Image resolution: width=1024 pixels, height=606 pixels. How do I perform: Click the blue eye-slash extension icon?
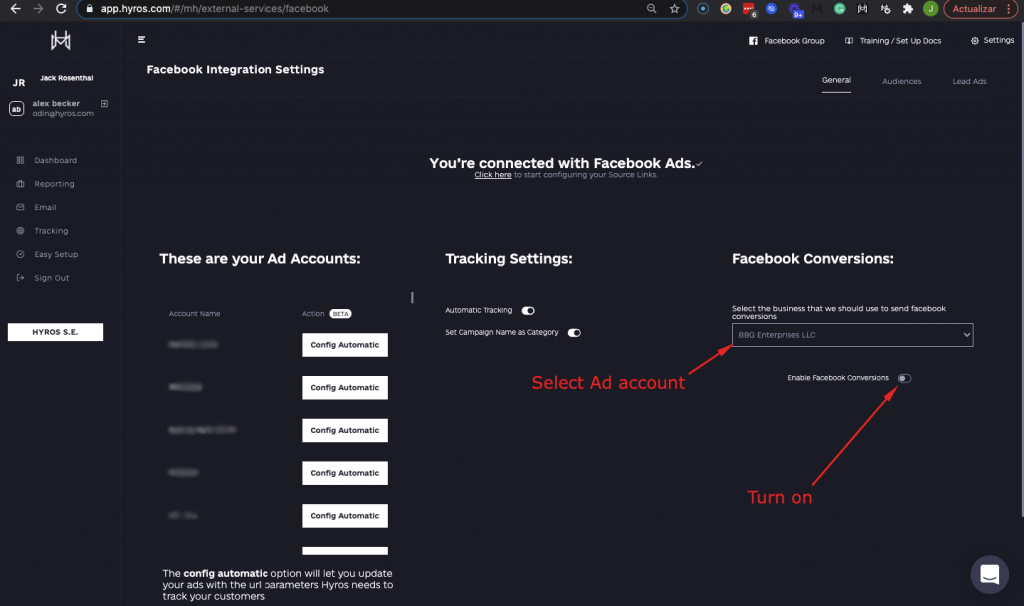click(x=771, y=8)
